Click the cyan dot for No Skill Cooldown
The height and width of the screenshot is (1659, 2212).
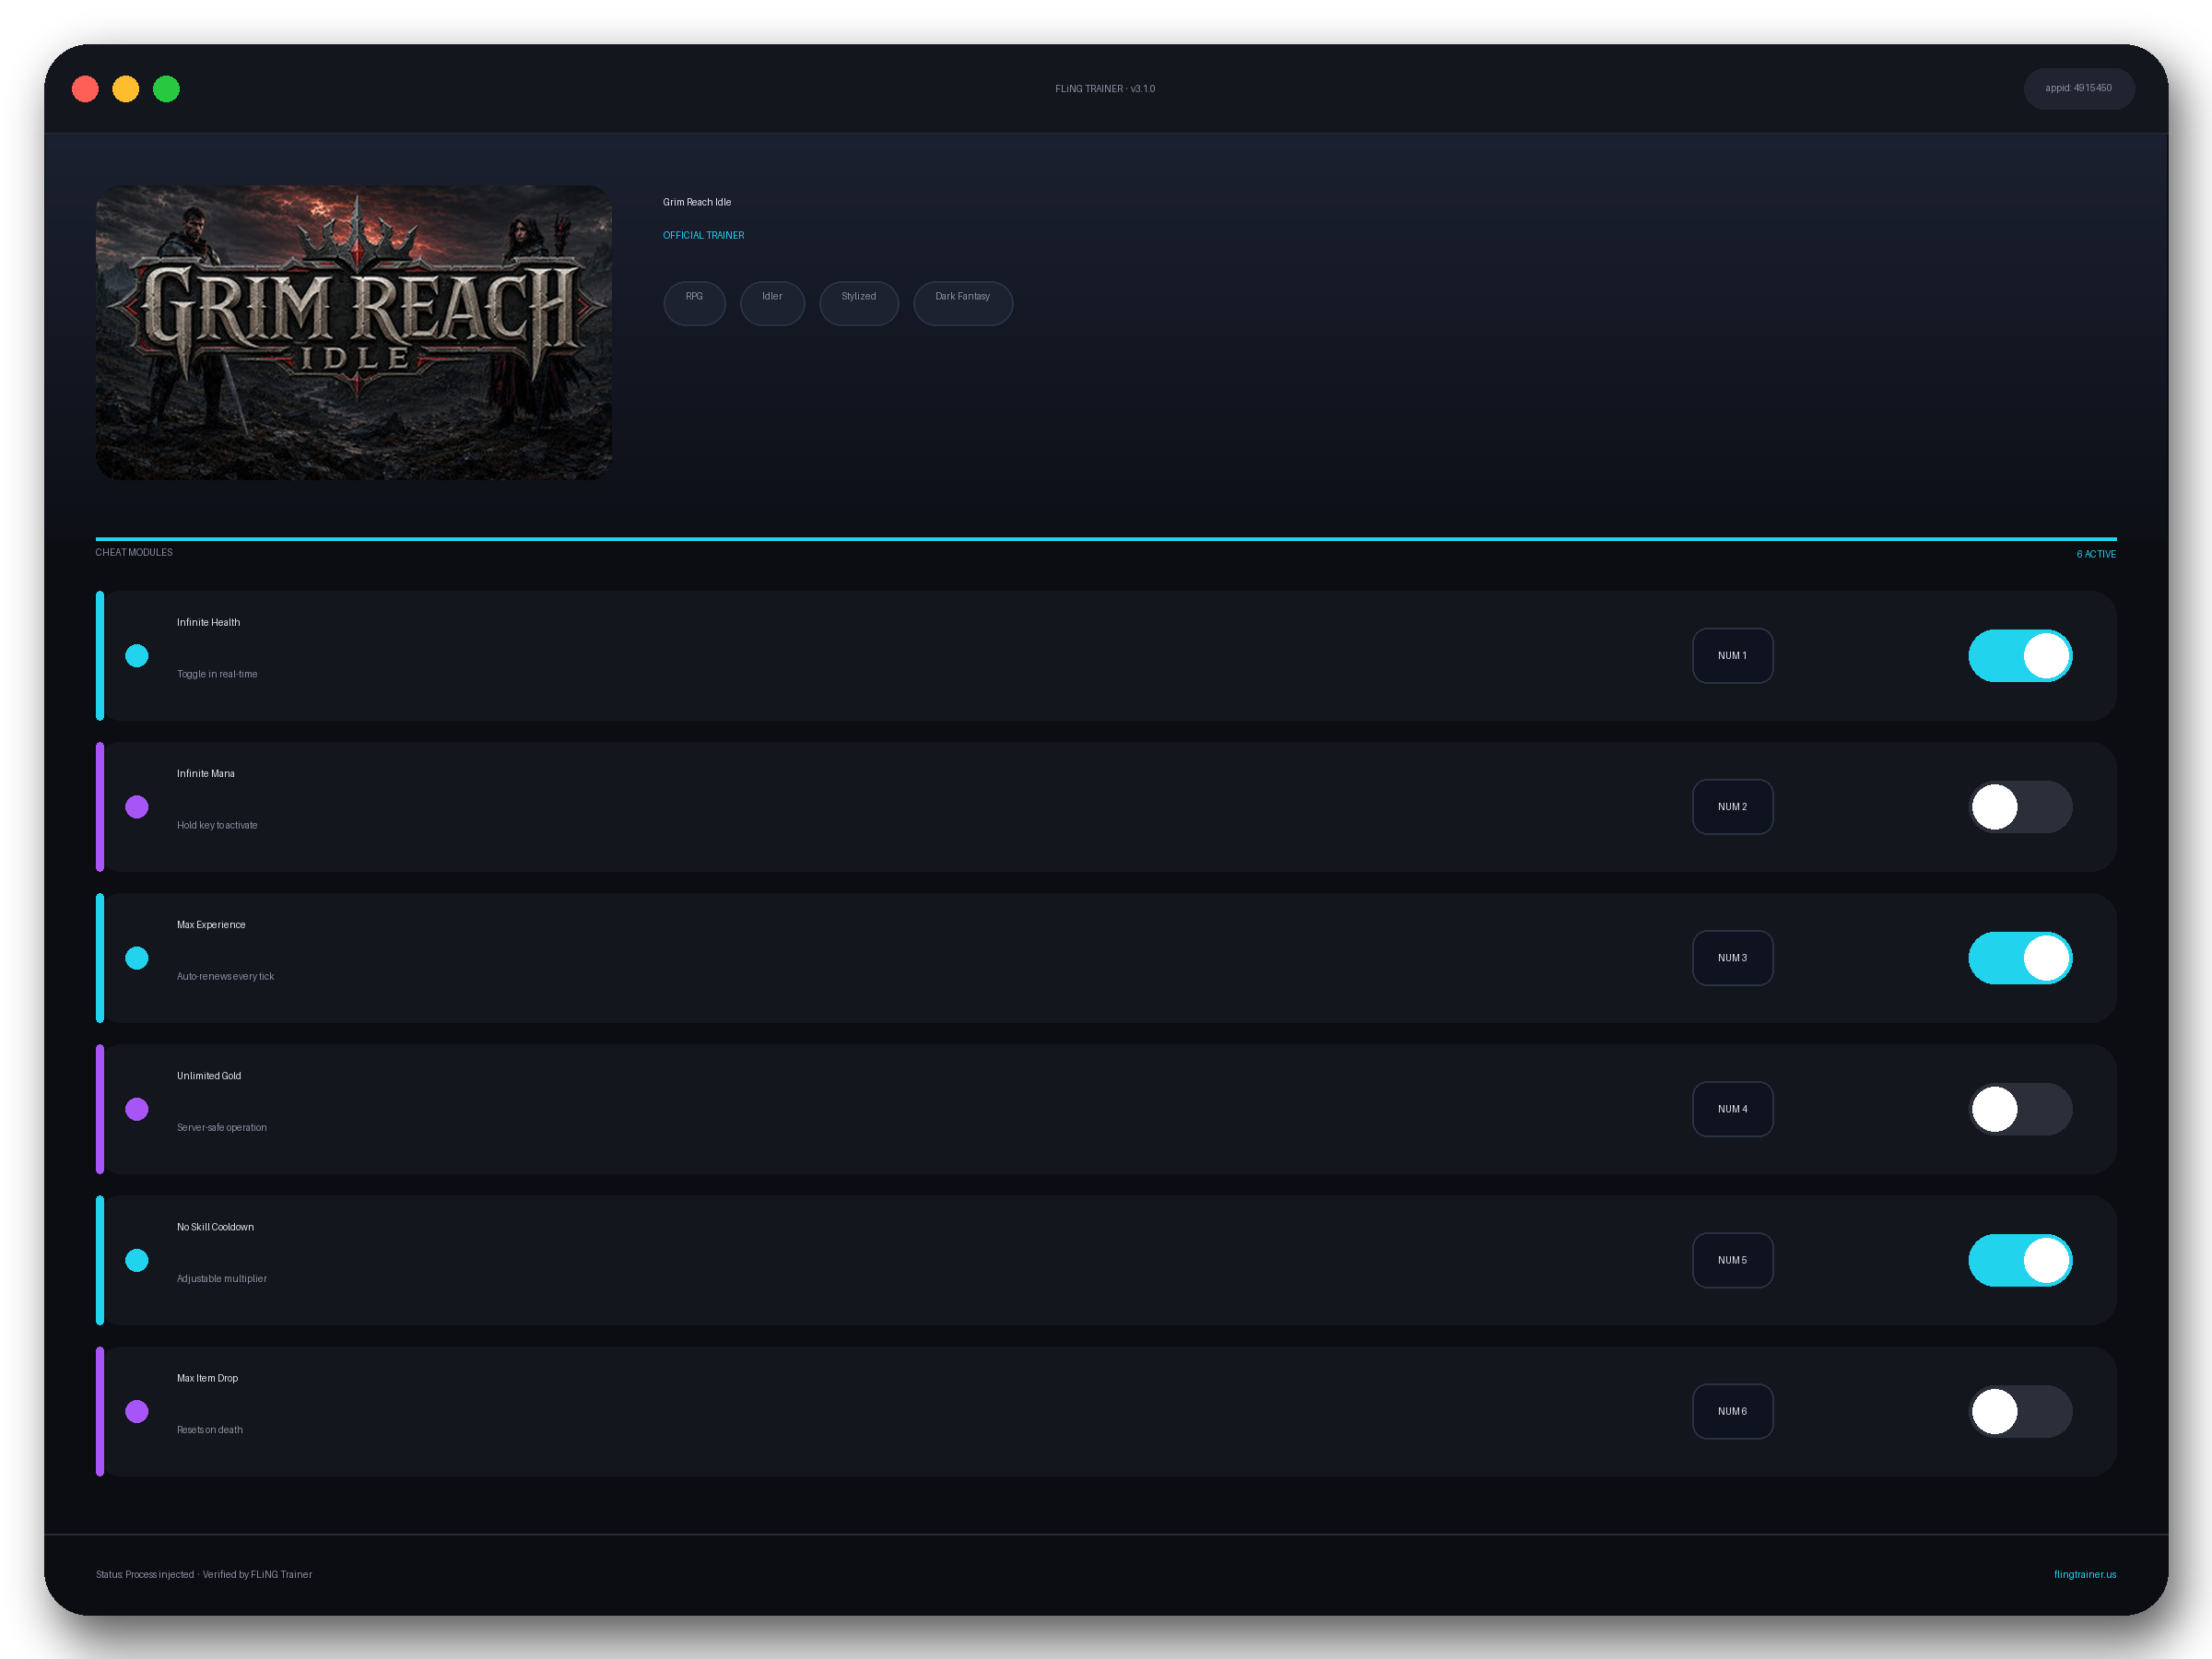(137, 1260)
